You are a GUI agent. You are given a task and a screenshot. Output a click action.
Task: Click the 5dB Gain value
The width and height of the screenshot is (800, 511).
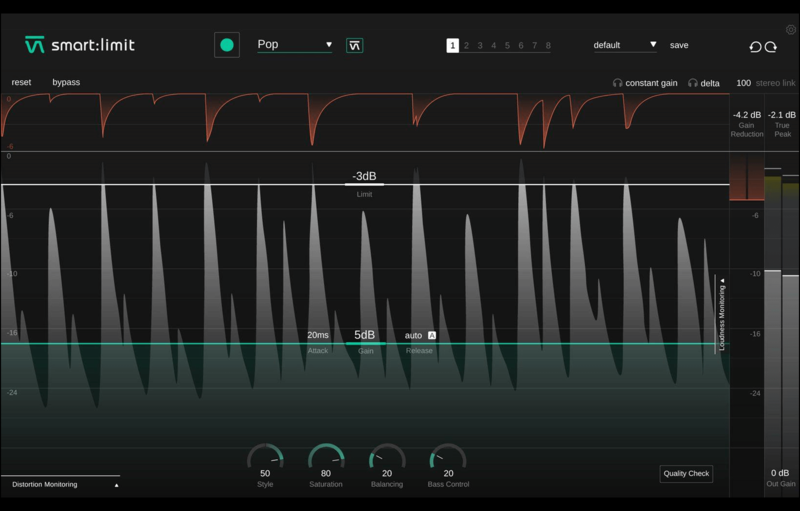364,335
